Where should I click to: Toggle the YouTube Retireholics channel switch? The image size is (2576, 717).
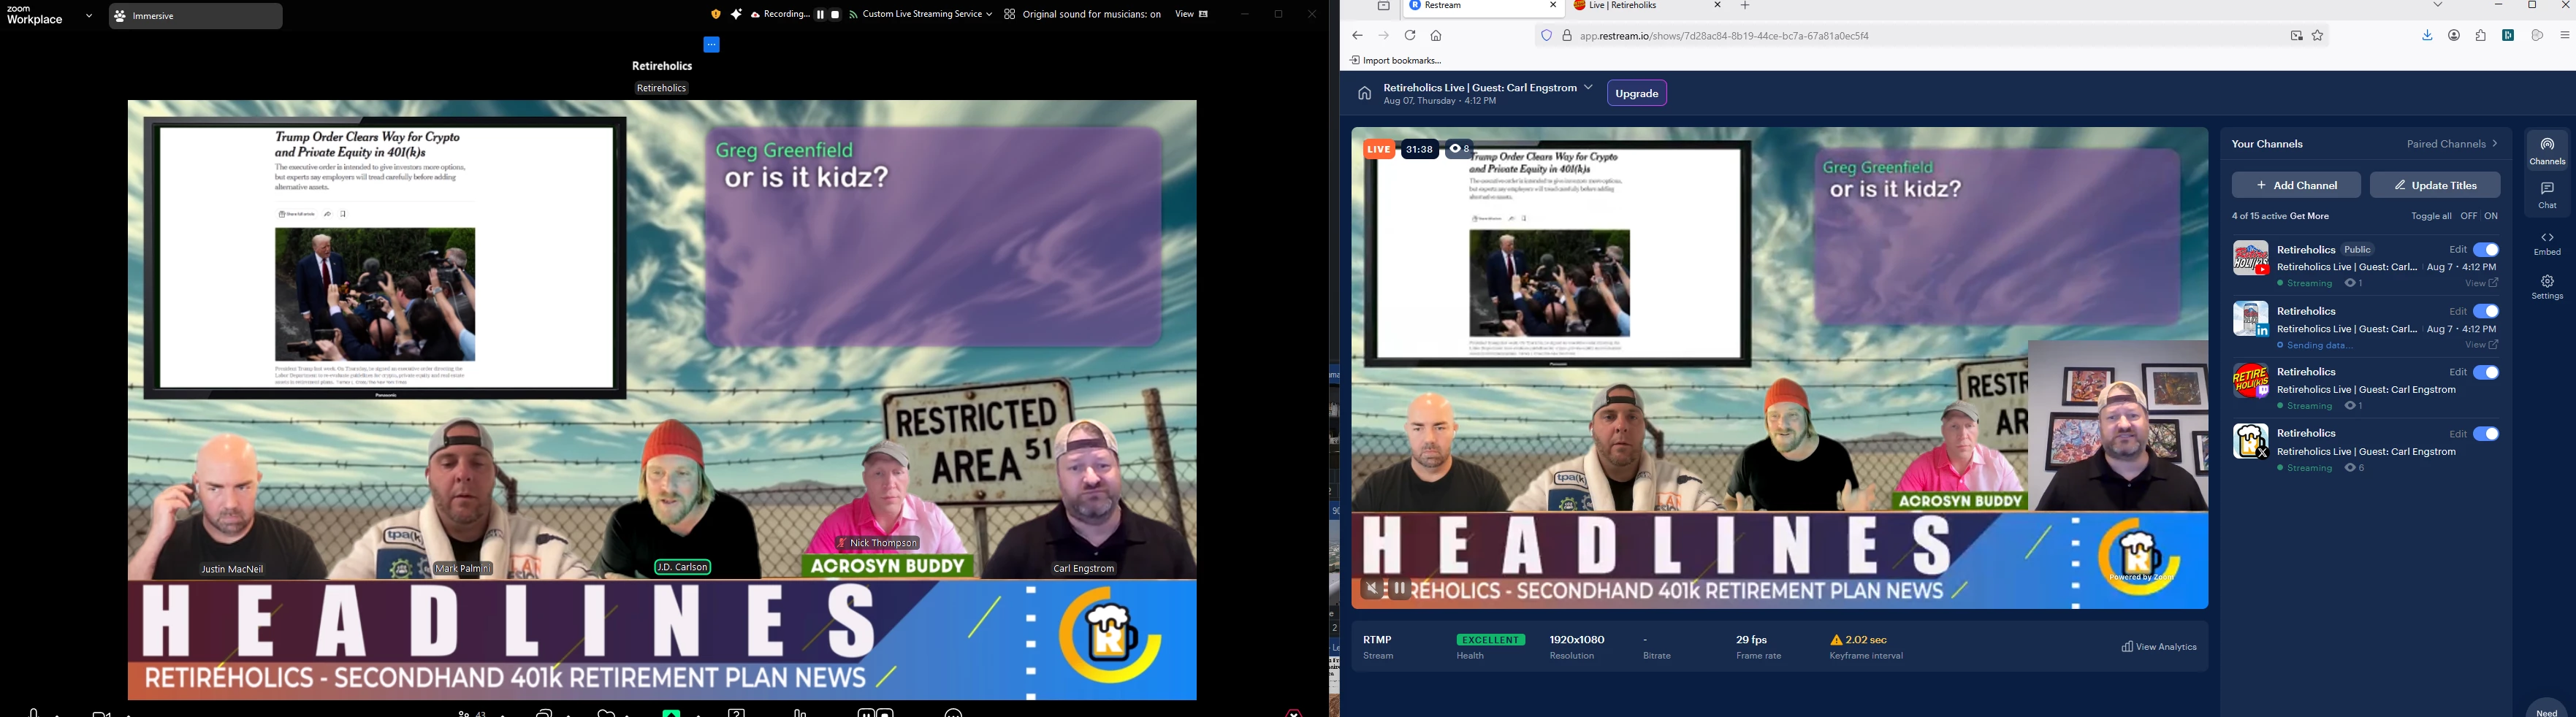[x=2486, y=250]
